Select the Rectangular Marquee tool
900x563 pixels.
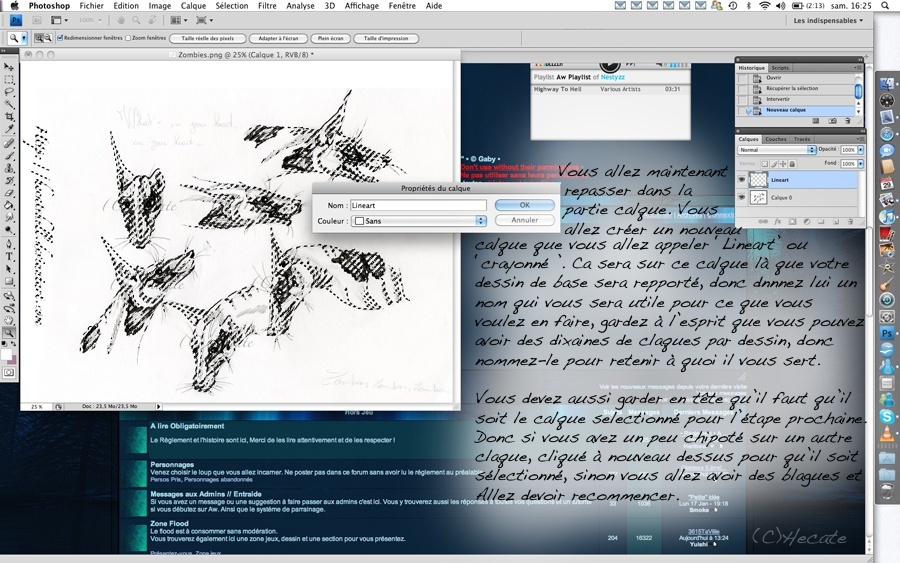[9, 80]
